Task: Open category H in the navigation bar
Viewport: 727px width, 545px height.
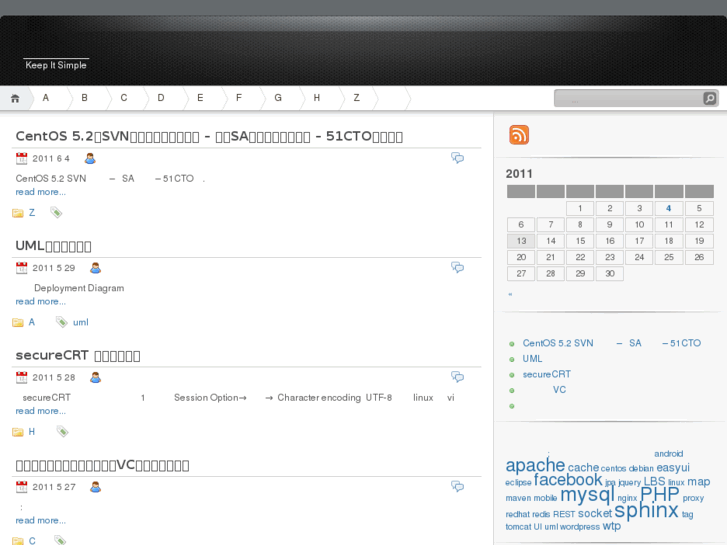Action: [317, 98]
